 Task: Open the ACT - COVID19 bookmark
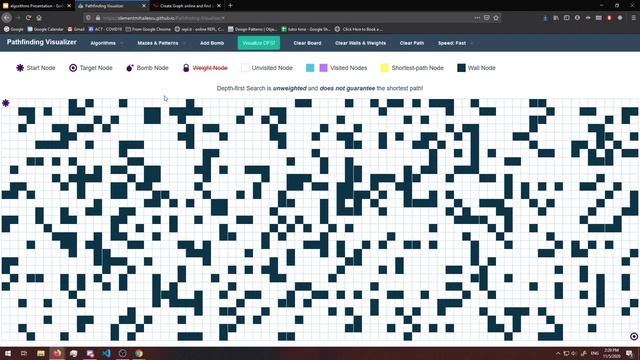pyautogui.click(x=105, y=29)
